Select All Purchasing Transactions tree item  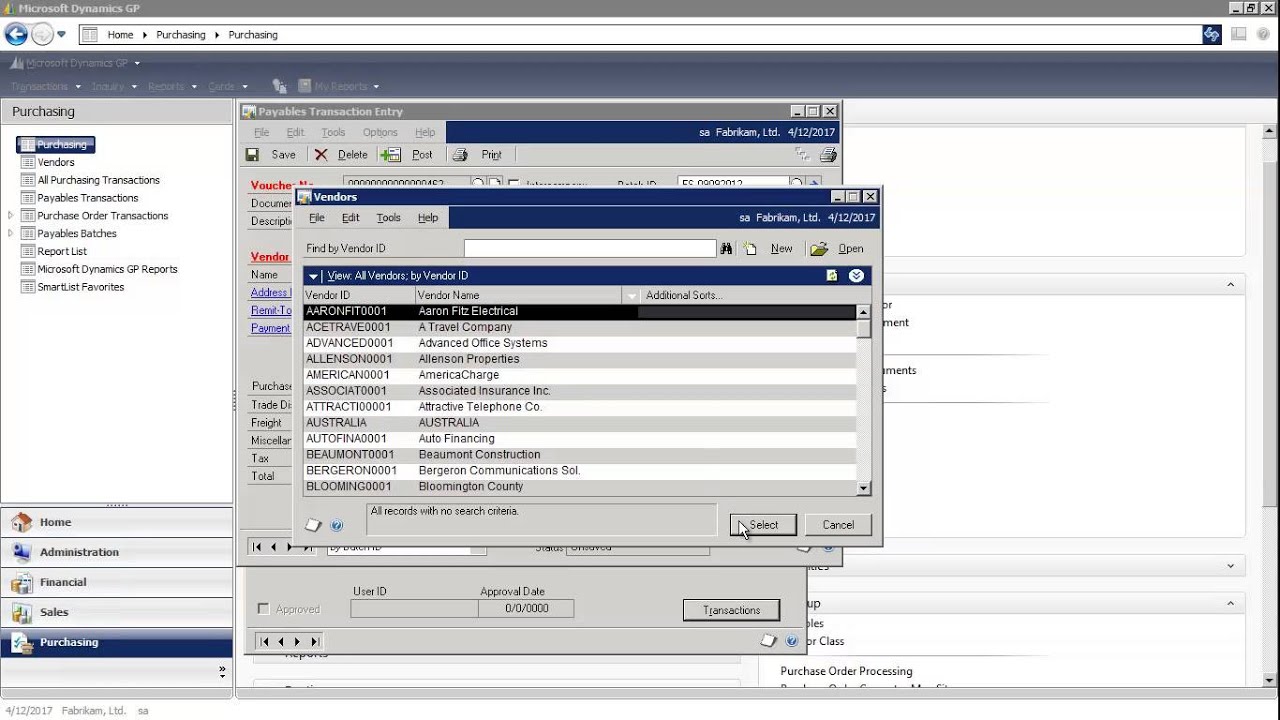pyautogui.click(x=98, y=180)
